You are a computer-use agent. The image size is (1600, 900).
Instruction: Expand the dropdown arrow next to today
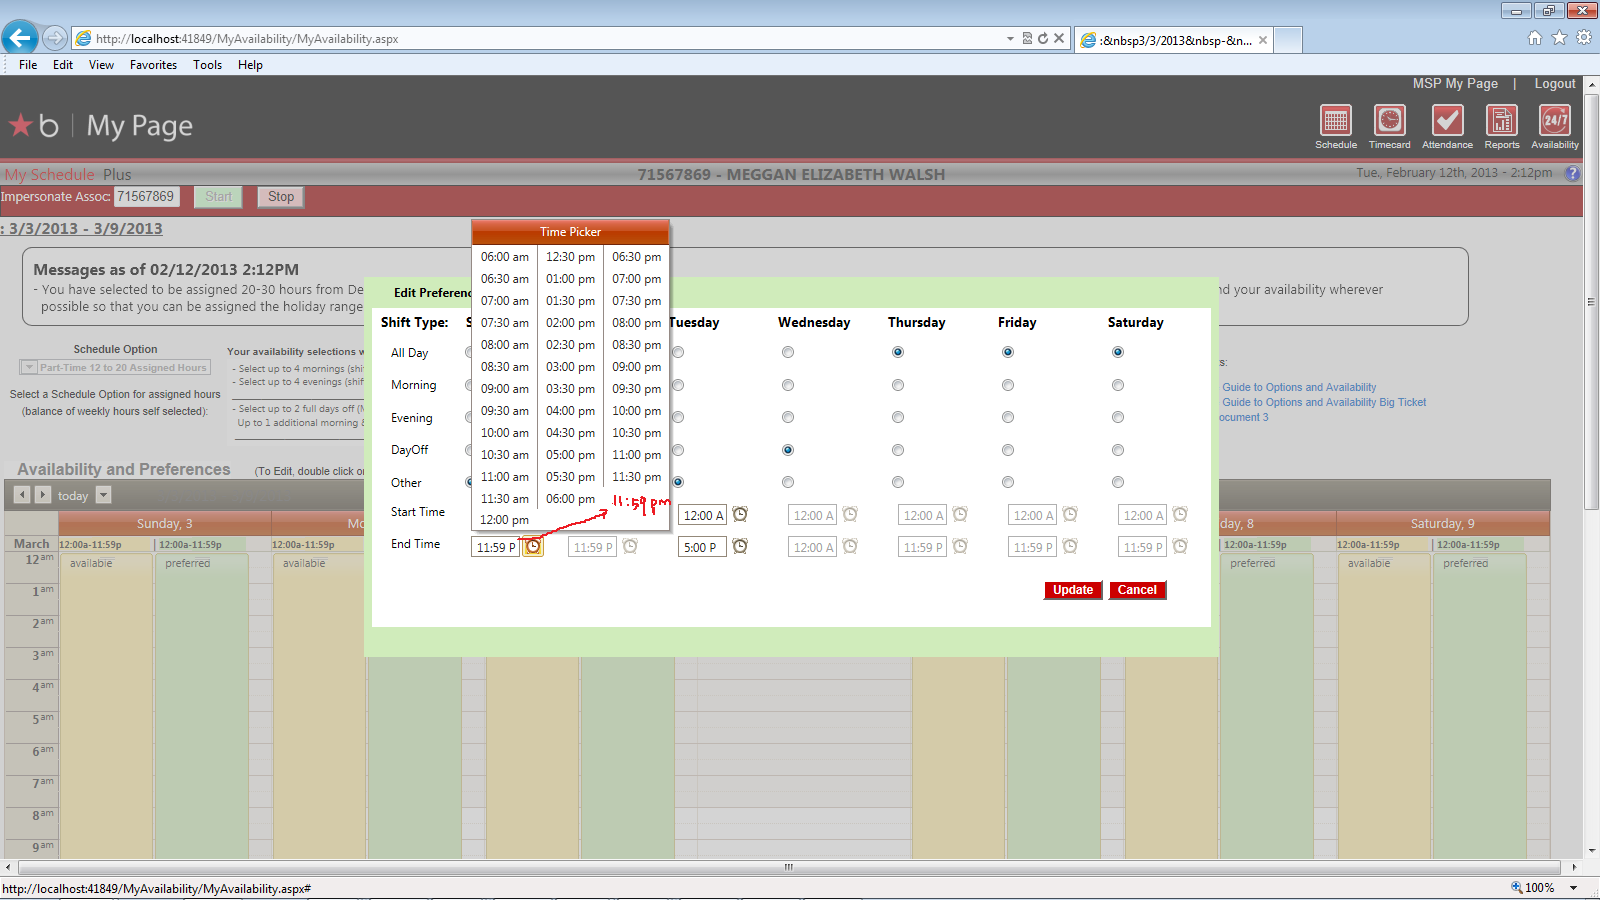point(103,495)
